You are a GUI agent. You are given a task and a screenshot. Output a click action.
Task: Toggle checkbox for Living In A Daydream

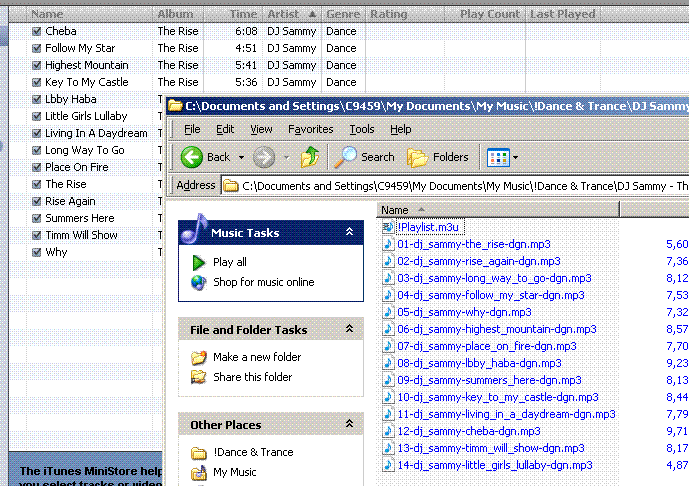pyautogui.click(x=36, y=133)
